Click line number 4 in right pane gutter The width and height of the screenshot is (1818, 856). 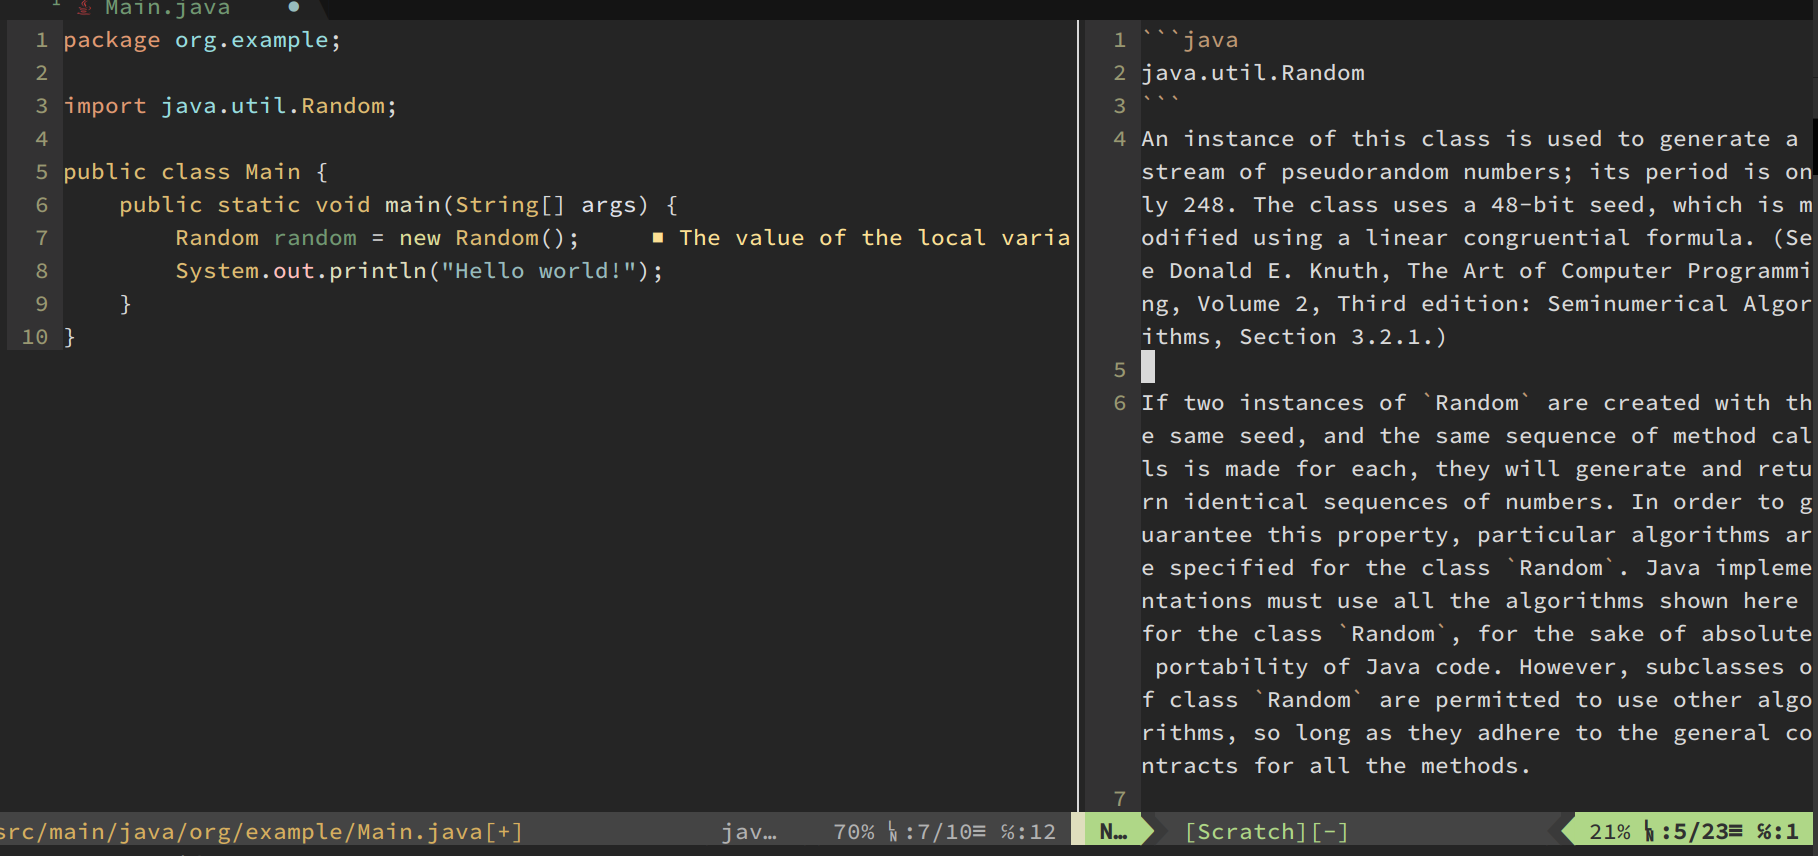coord(1120,139)
